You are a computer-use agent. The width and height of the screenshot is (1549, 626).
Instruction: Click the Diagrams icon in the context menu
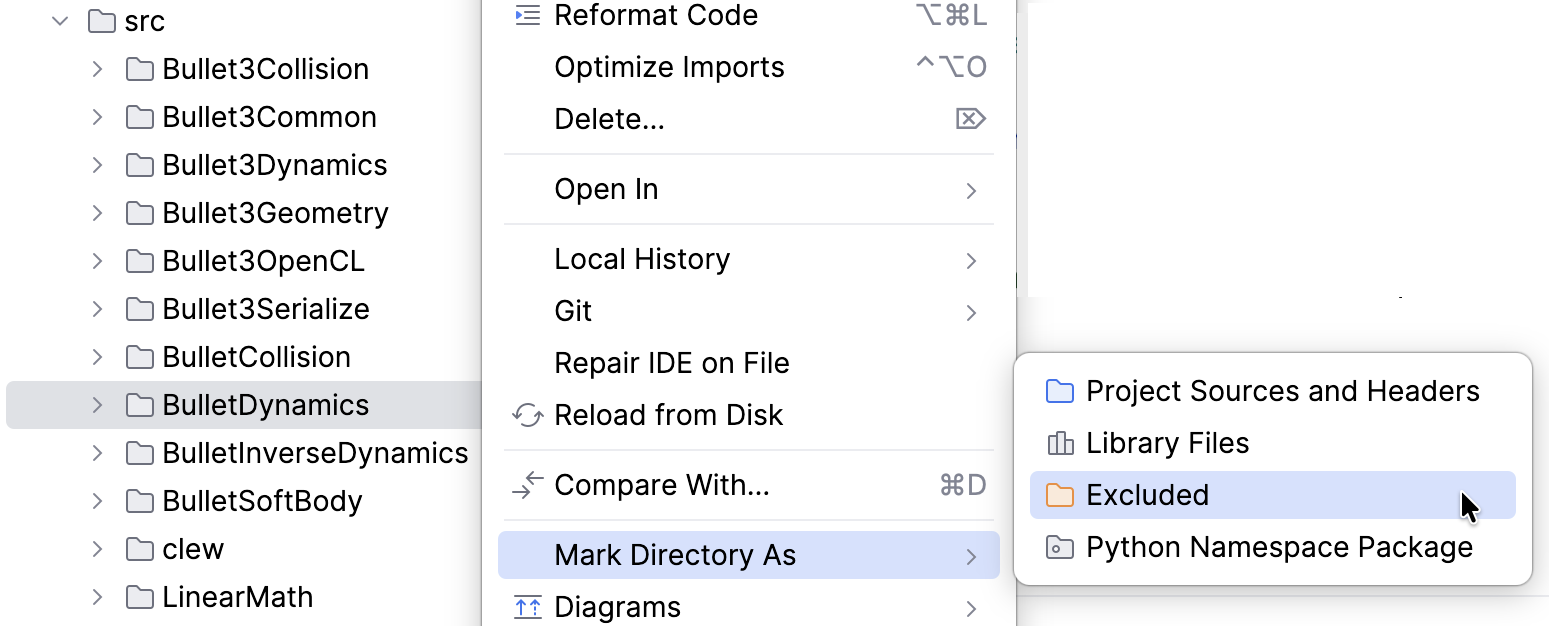(527, 606)
